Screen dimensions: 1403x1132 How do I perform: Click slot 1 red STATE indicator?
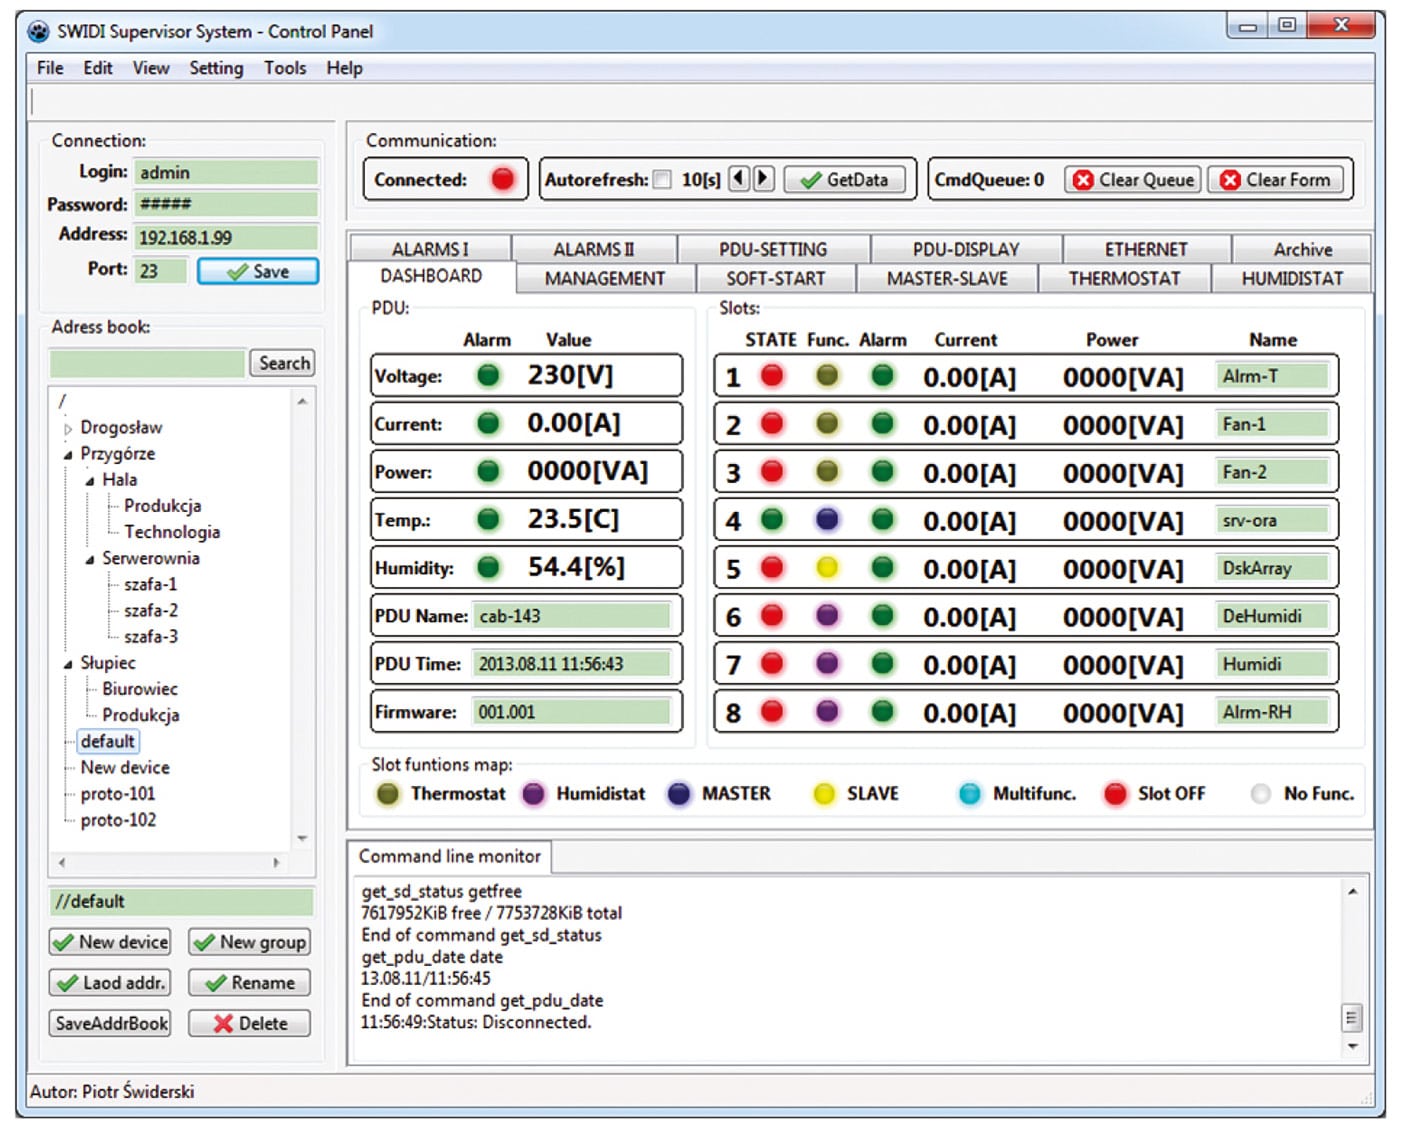click(772, 376)
